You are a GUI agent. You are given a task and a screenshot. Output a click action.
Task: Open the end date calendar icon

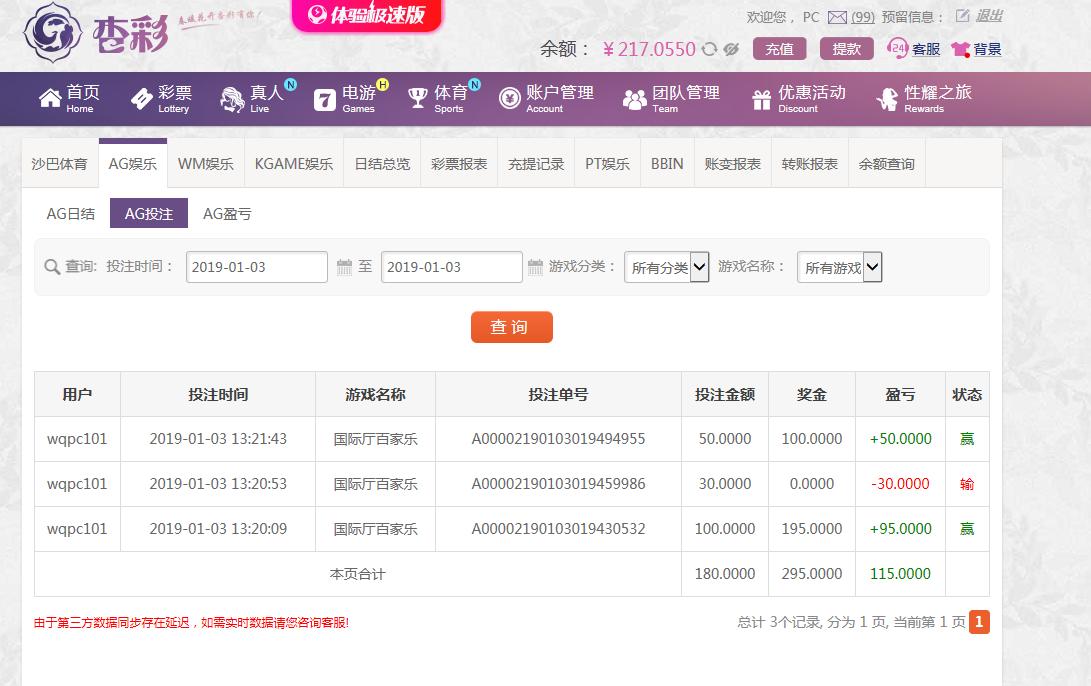tap(535, 266)
